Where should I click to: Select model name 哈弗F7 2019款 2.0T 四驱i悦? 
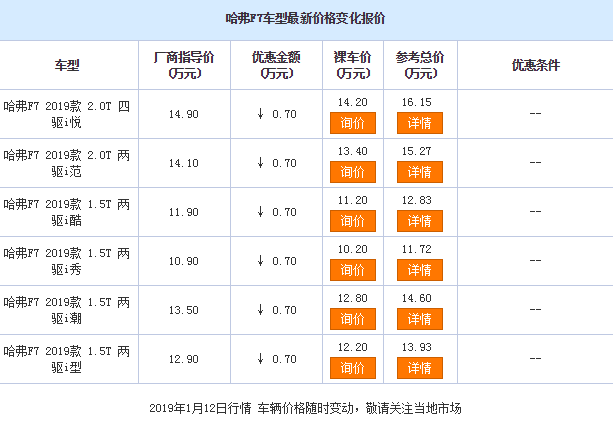click(66, 114)
